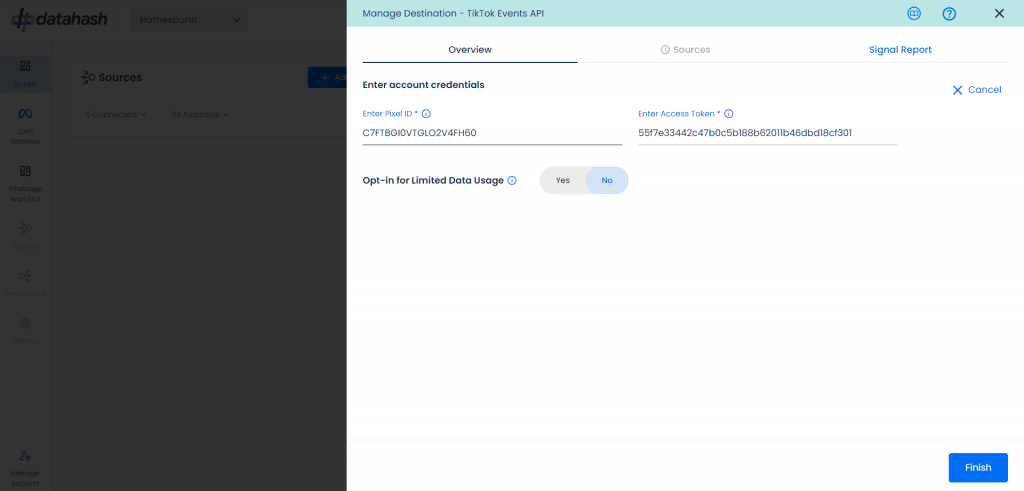Click the Sources heading icon
The height and width of the screenshot is (491, 1024).
pos(88,78)
